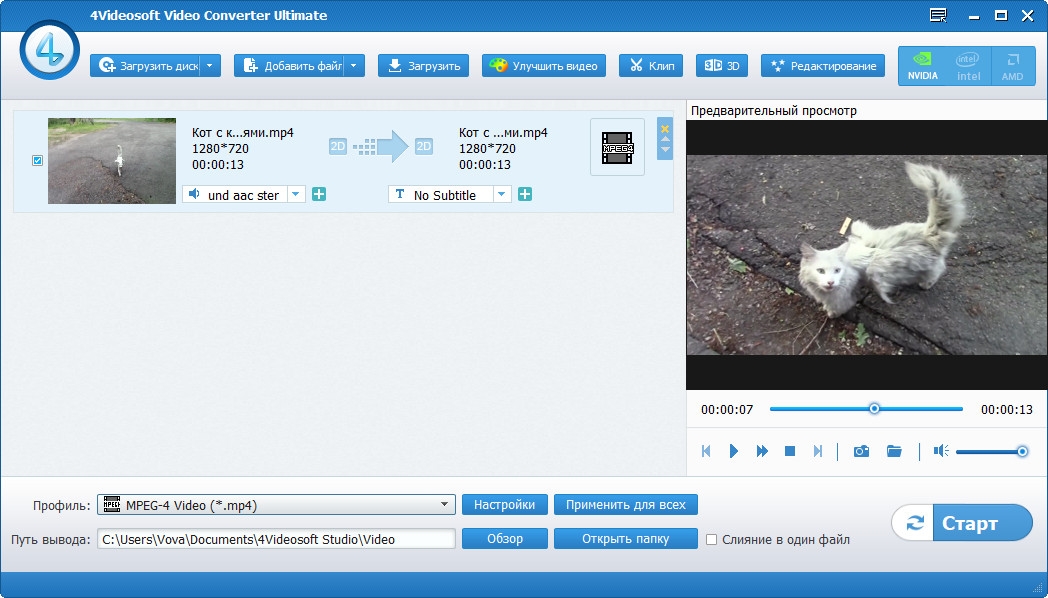
Task: Open the 3D toolbar item
Action: click(722, 66)
